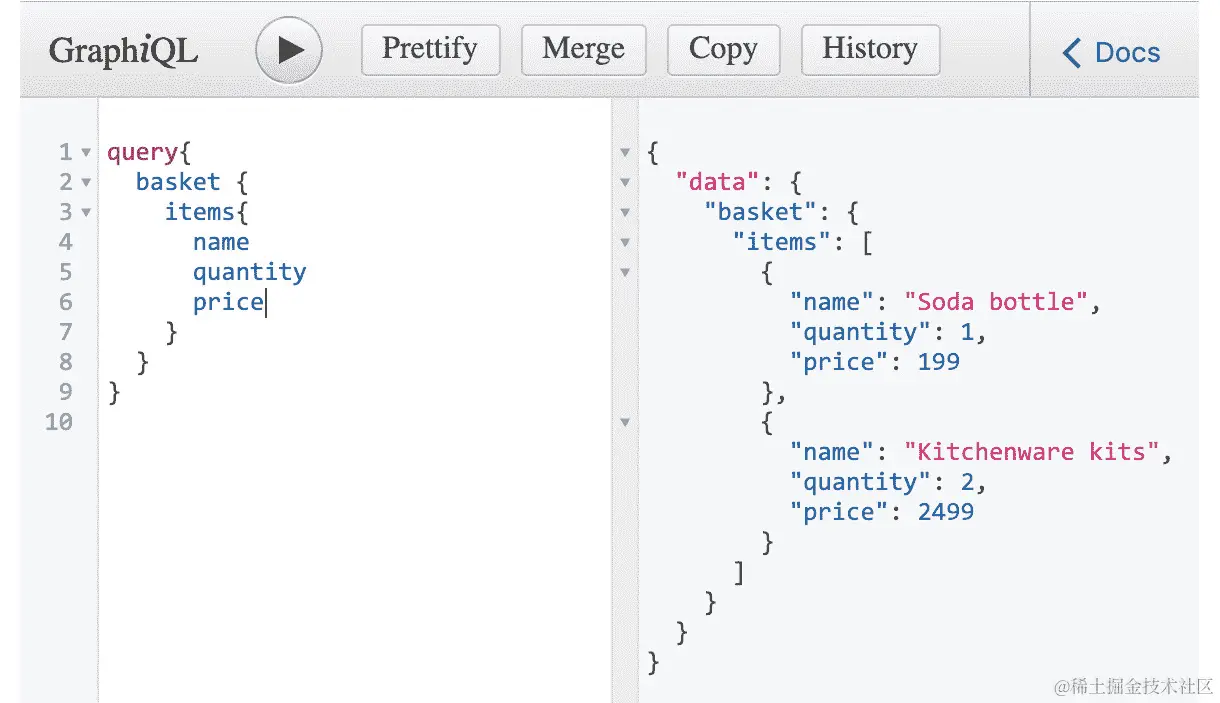
Task: Click line number 7 in the editor gutter
Action: coord(66,332)
